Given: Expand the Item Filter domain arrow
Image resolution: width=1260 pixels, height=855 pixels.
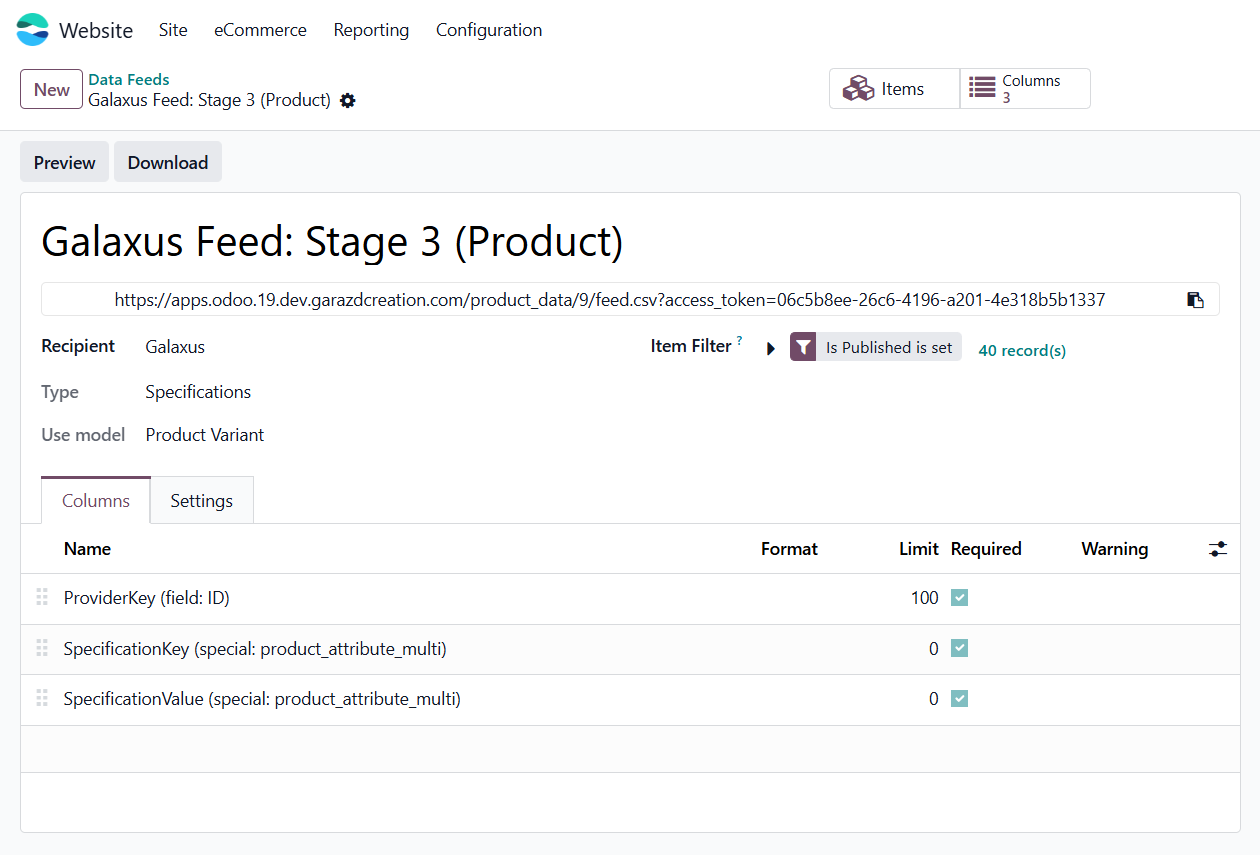Looking at the screenshot, I should 771,349.
